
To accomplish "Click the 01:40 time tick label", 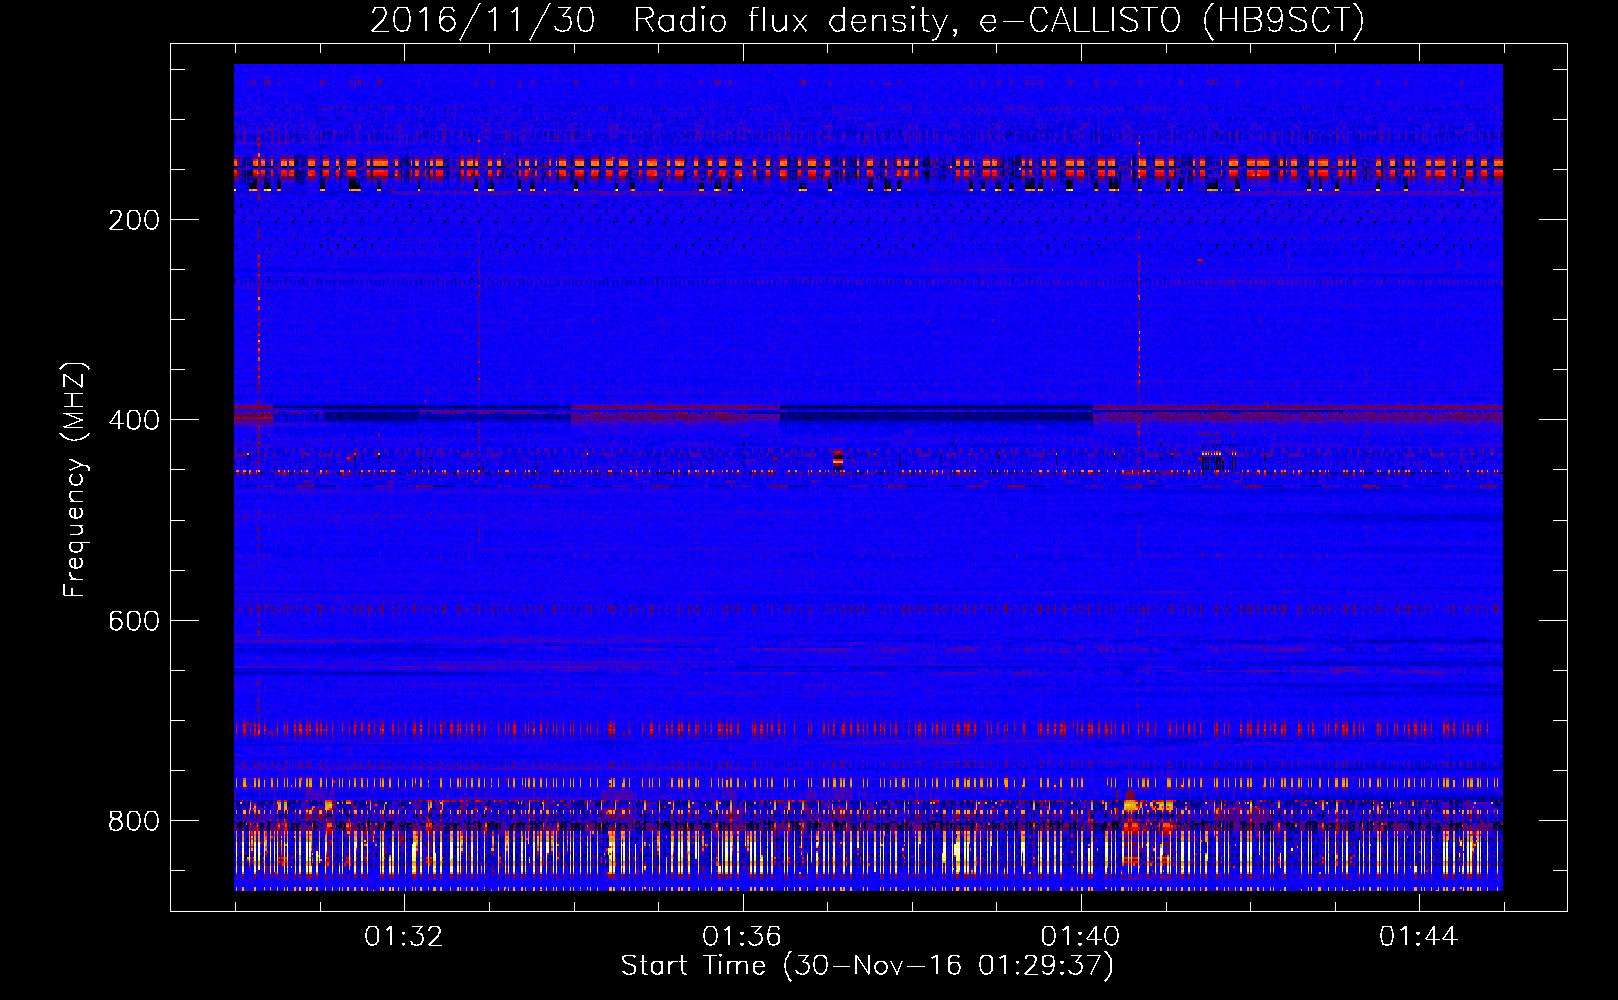I will [x=1080, y=937].
